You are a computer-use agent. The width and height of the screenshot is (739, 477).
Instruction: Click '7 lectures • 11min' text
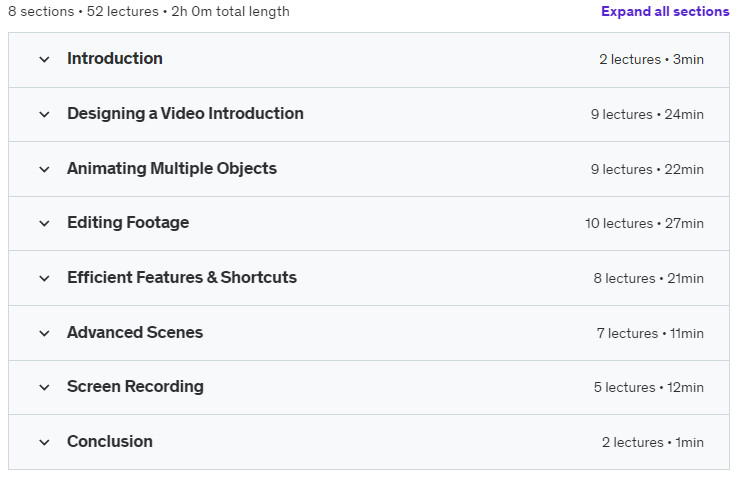pos(650,333)
